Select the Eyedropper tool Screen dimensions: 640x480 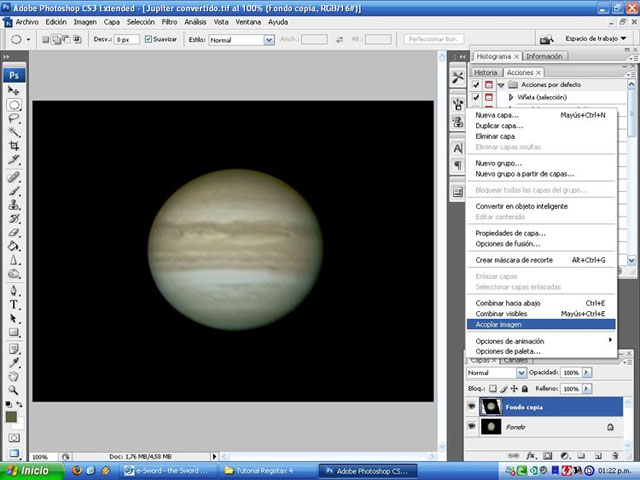(14, 363)
